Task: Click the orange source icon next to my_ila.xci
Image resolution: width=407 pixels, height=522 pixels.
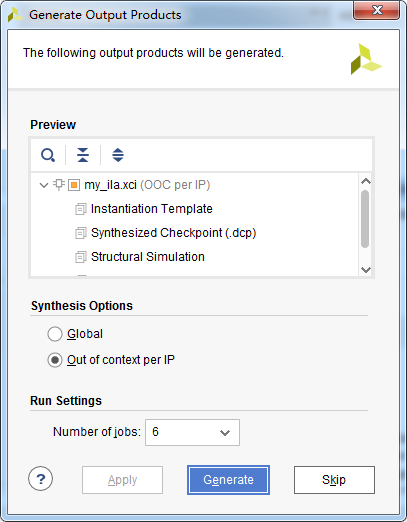Action: (x=74, y=185)
